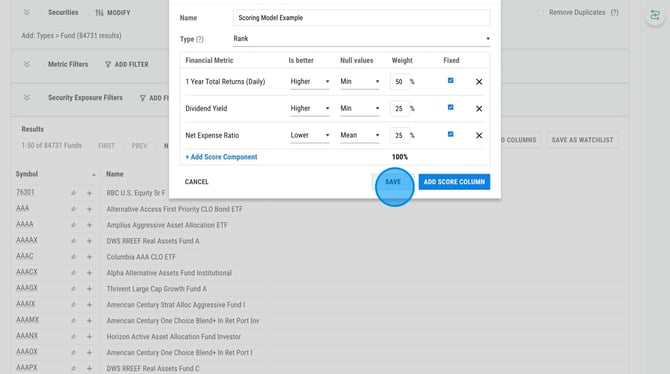Edit weight field for 1 Year Total Returns
Image resolution: width=670 pixels, height=374 pixels.
[400, 82]
